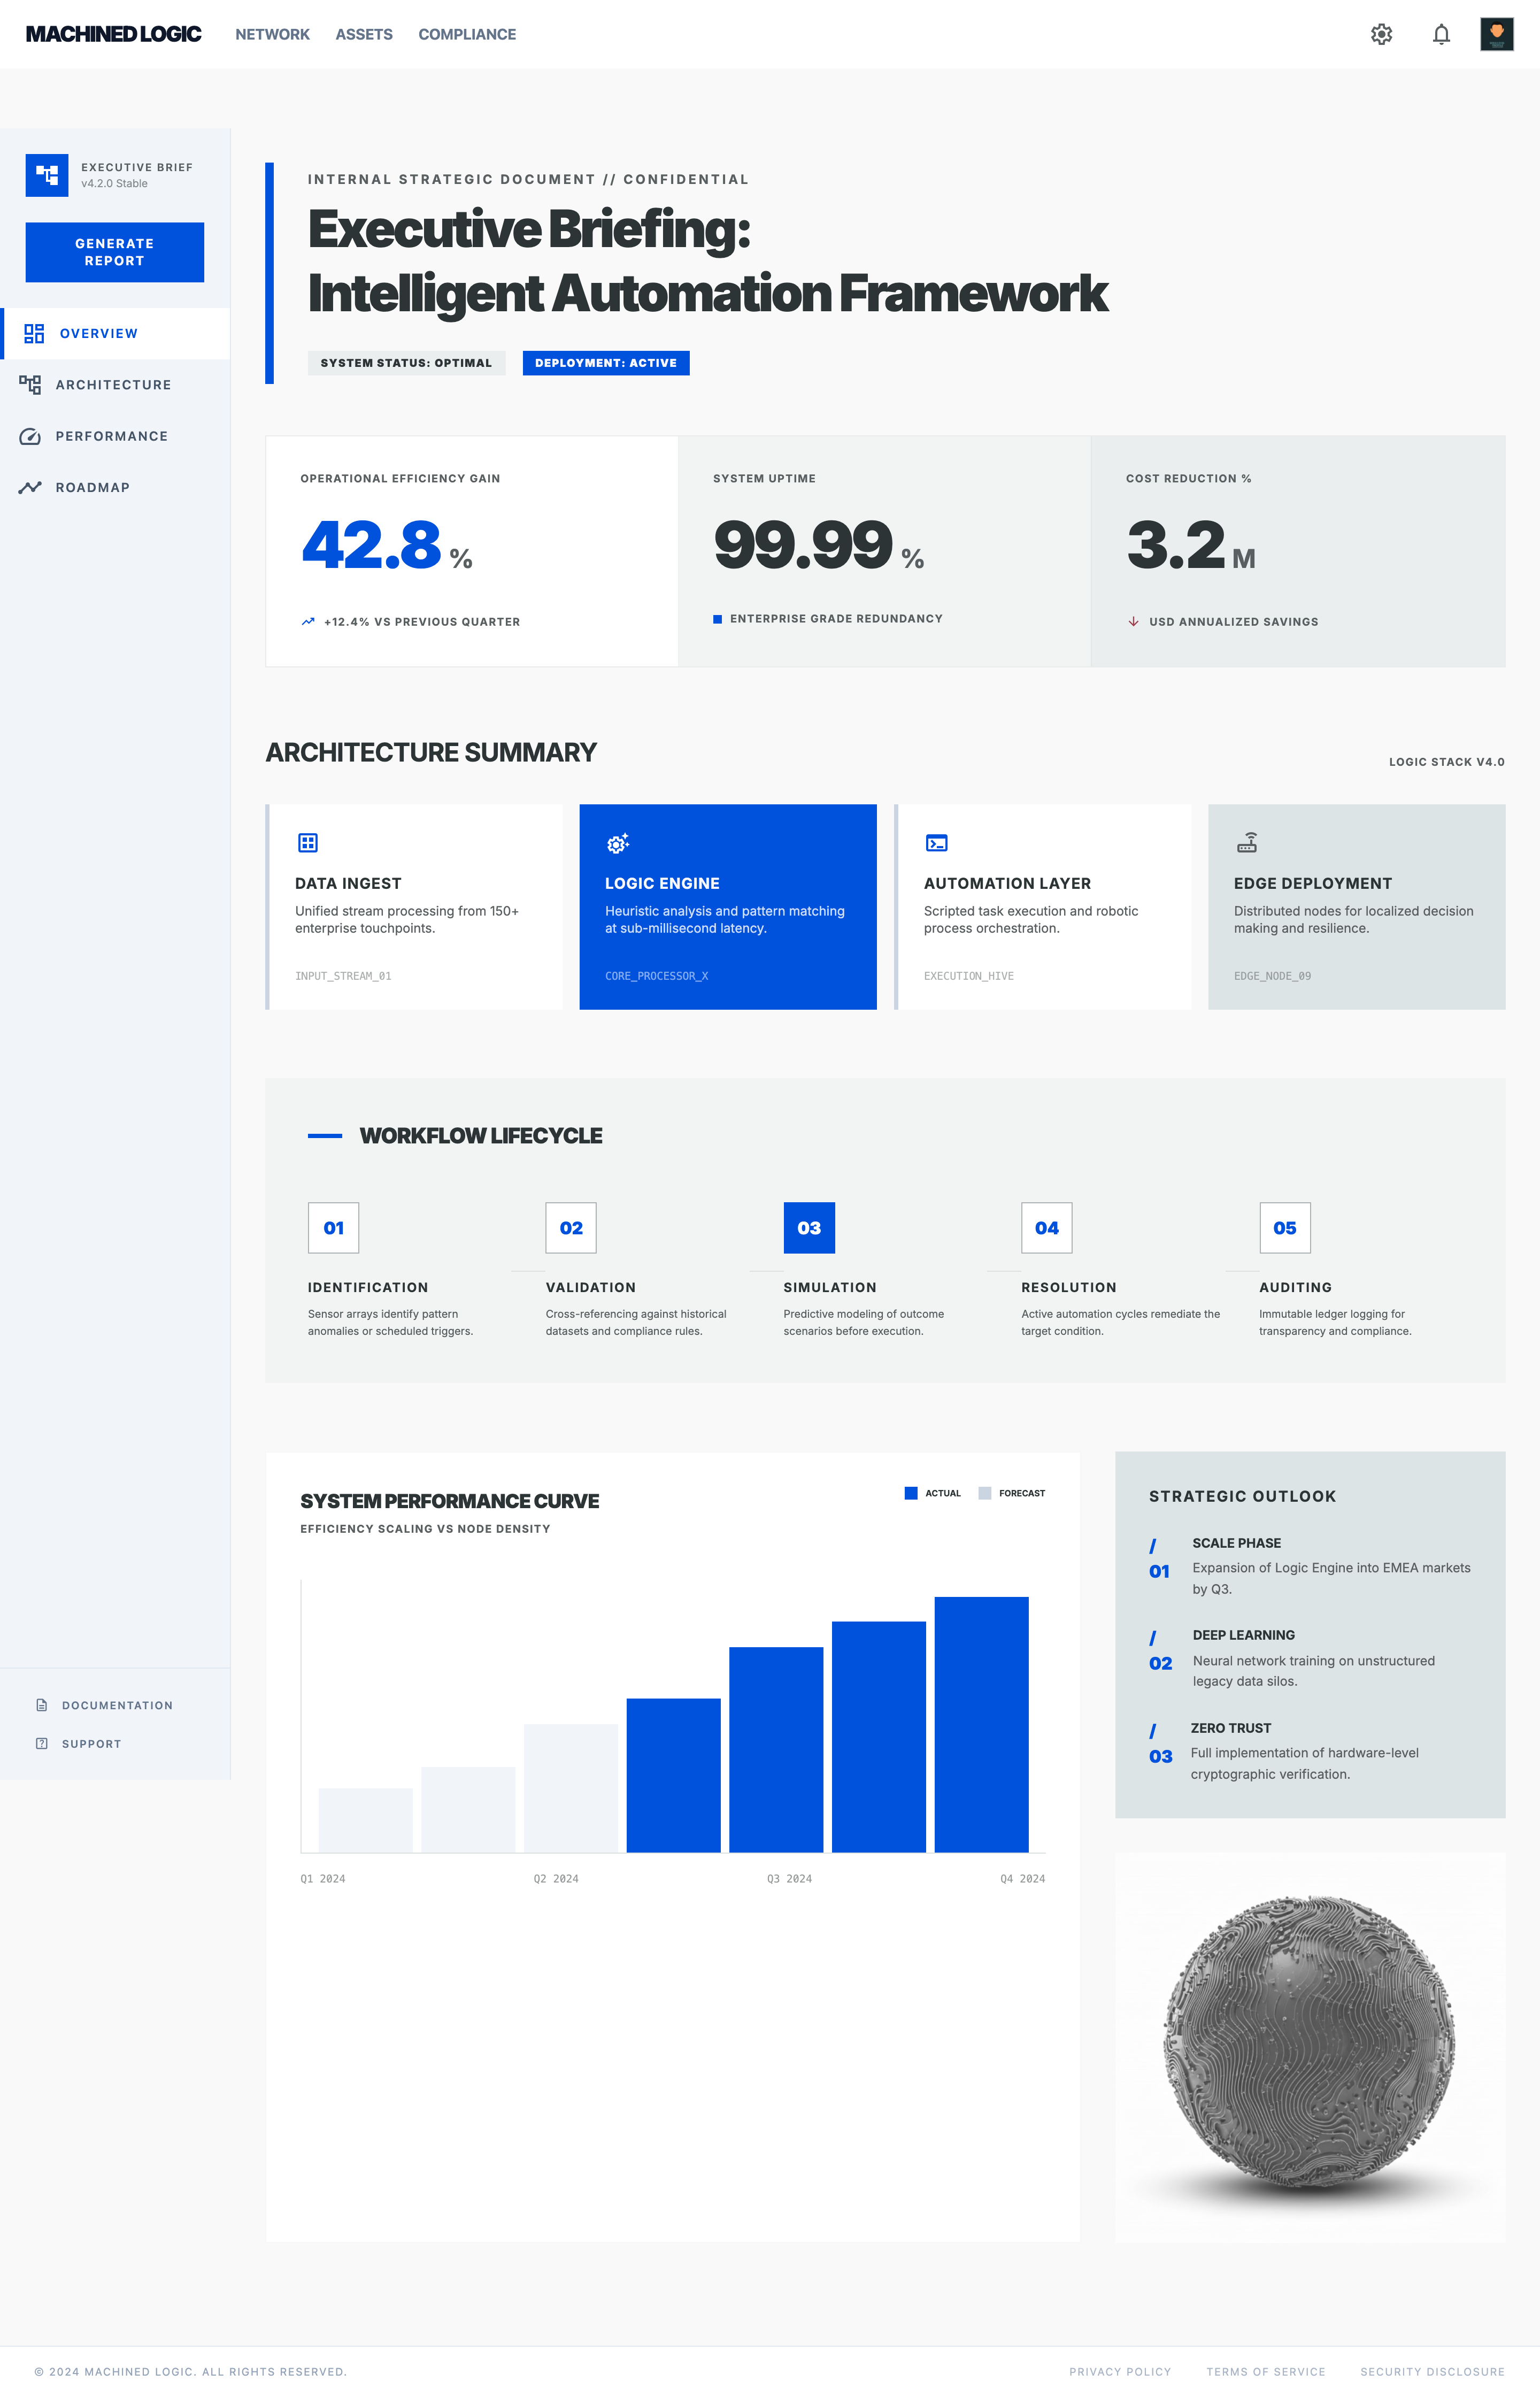
Task: Switch to the COMPLIANCE menu item
Action: [x=467, y=34]
